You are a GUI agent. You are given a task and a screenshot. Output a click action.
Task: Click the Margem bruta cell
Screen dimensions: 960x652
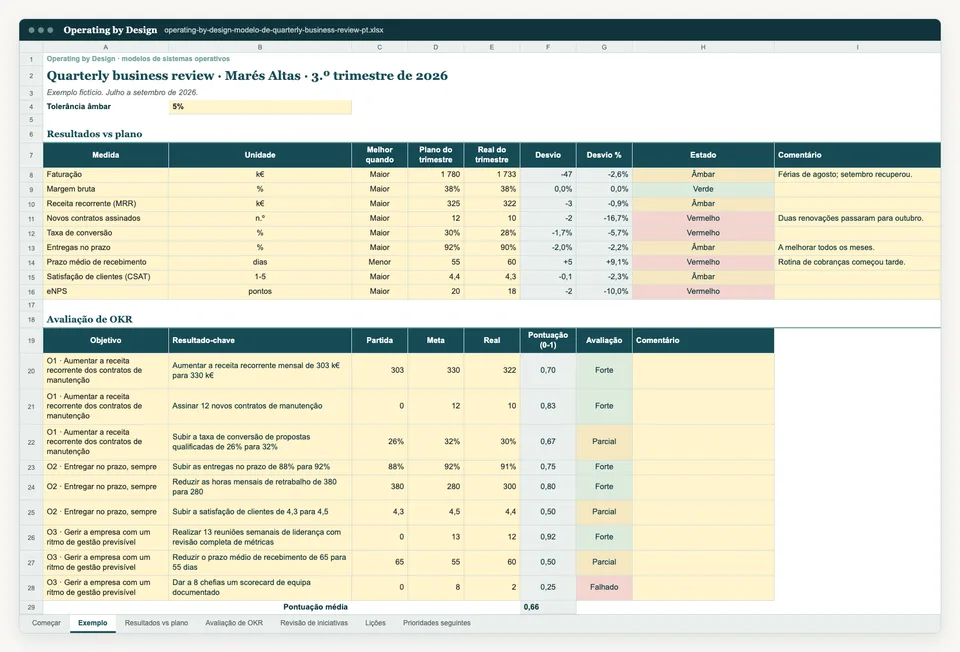pyautogui.click(x=105, y=189)
